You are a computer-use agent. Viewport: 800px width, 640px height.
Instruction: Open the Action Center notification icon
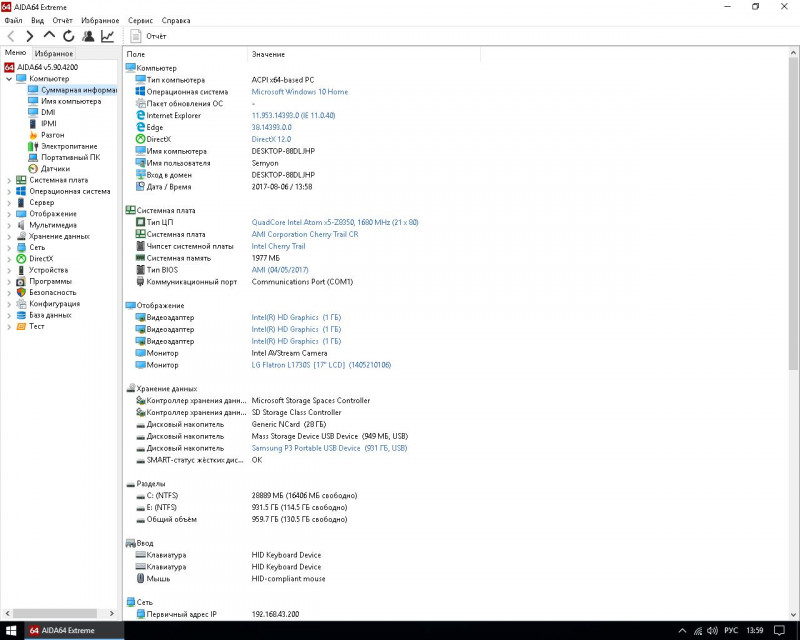[x=780, y=630]
